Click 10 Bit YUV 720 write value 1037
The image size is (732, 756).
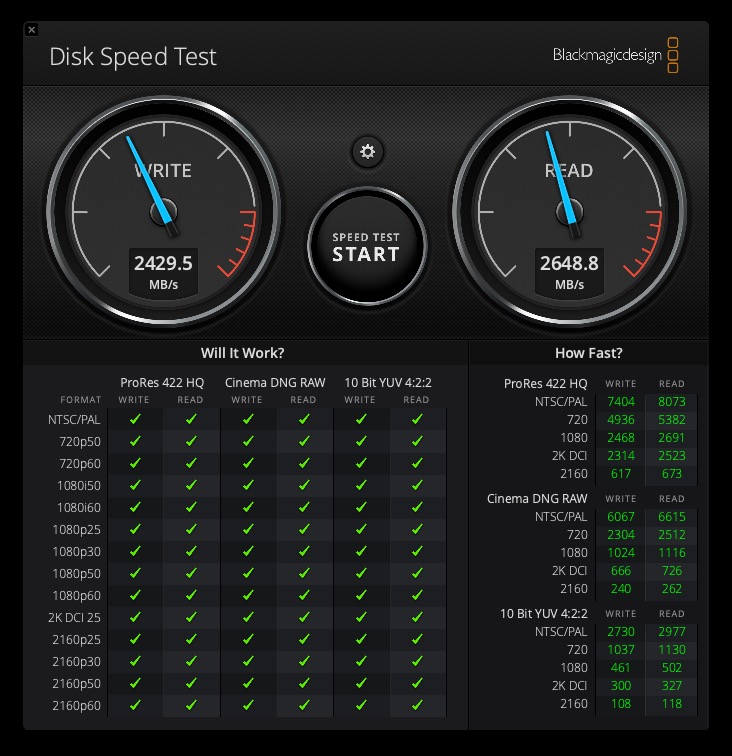point(621,650)
